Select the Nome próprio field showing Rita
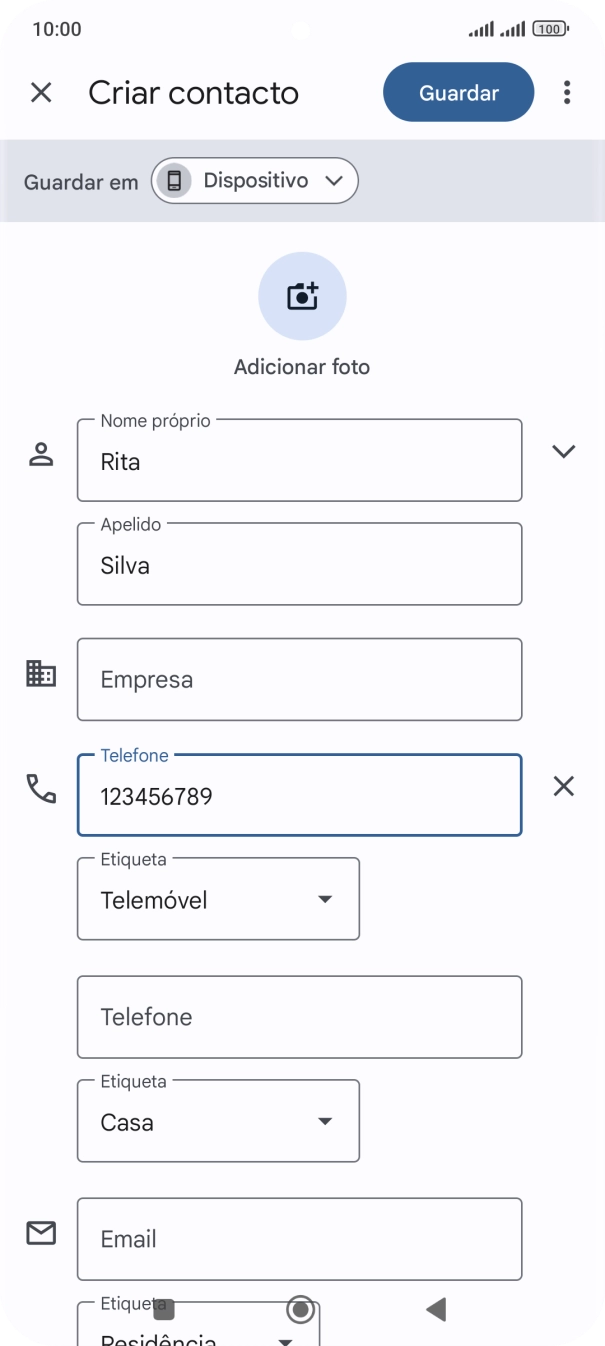Screen dimensions: 605x1346 (x=299, y=461)
